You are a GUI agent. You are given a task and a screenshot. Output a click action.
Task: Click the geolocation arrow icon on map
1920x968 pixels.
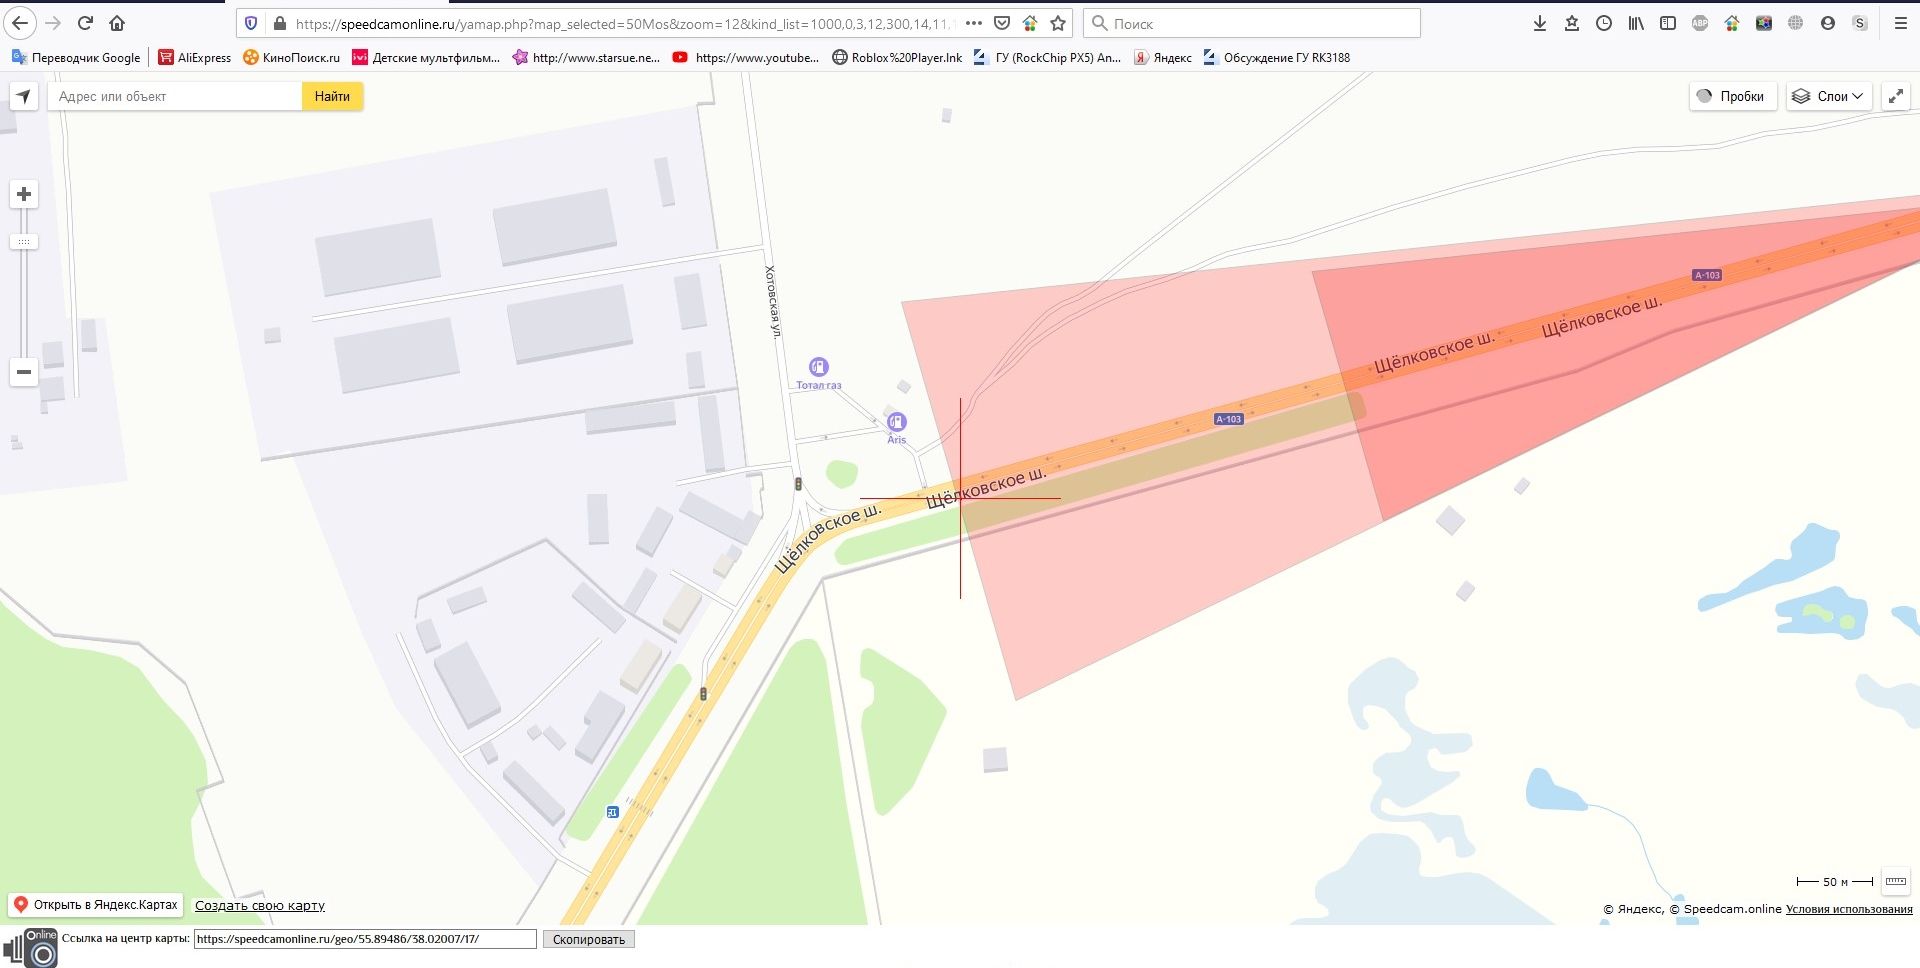[24, 97]
